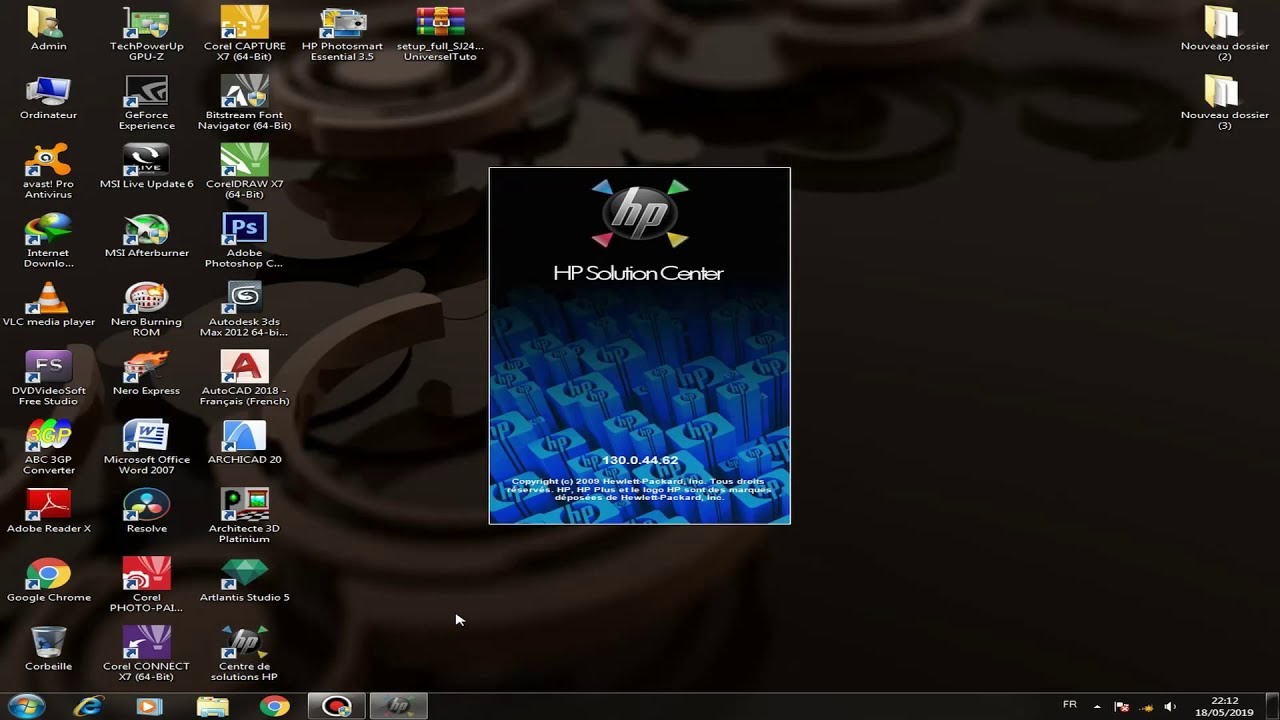Launch MSI Afterburner shortcut
1280x720 pixels.
[146, 236]
